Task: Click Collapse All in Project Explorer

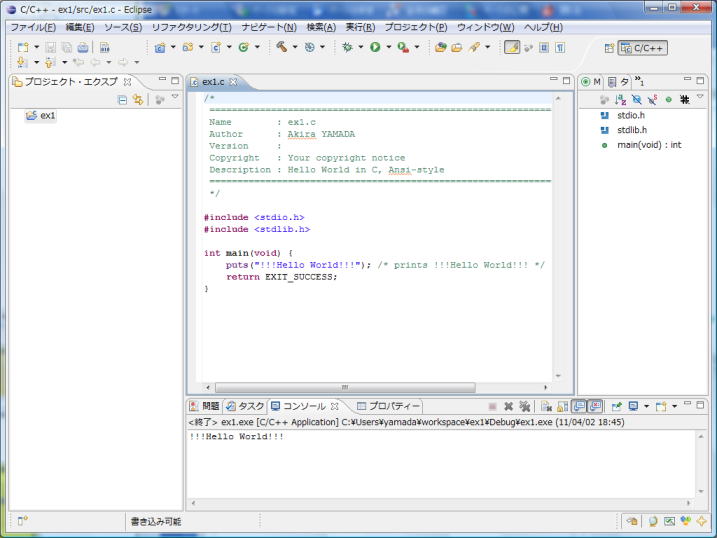Action: (x=122, y=100)
